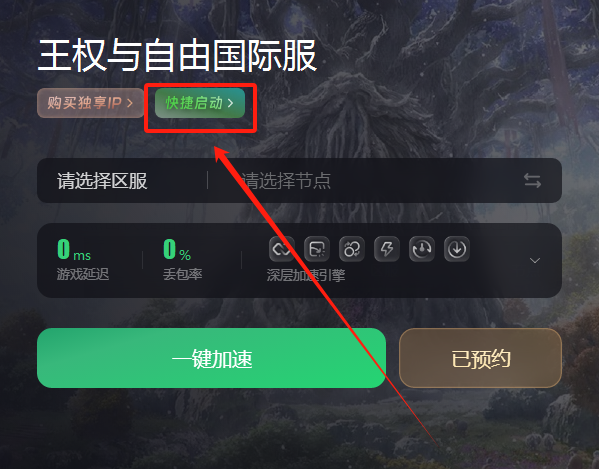The height and width of the screenshot is (469, 599).
Task: Click the 已预约 reserved button
Action: click(x=481, y=358)
